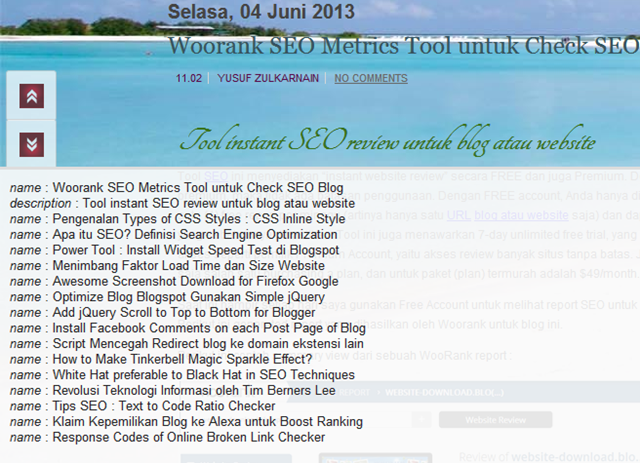Viewport: 640px width, 463px height.
Task: Click the scroll-to-top double arrow icon
Action: click(x=31, y=96)
